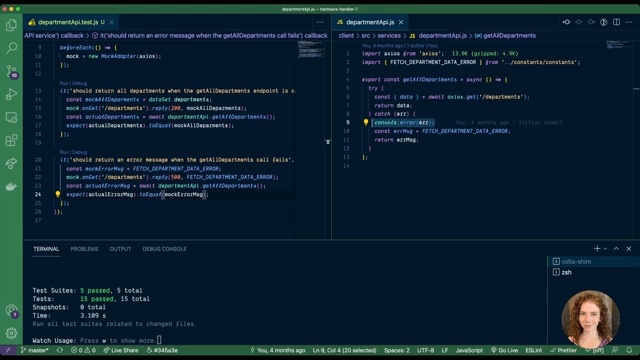Image resolution: width=640 pixels, height=360 pixels.
Task: Open the Docker view in activity bar
Action: pyautogui.click(x=11, y=187)
